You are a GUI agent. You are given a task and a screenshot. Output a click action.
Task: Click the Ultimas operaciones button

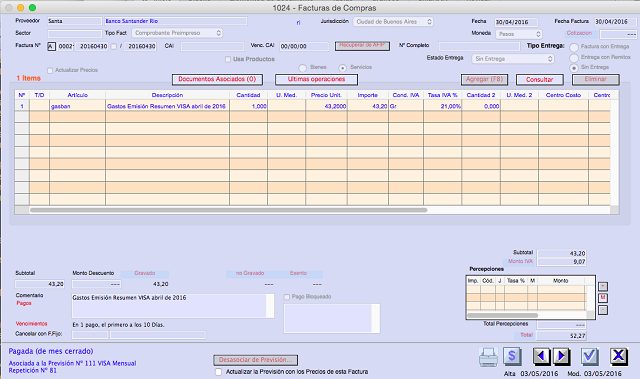tap(316, 80)
